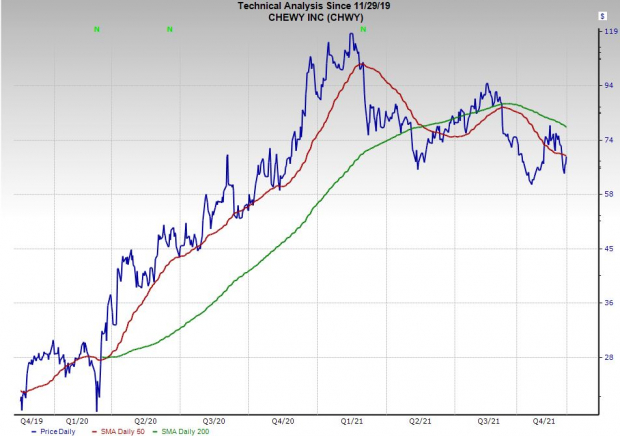Viewport: 620px width, 436px height.
Task: Click the green N marker above Q2/20
Action: (170, 30)
